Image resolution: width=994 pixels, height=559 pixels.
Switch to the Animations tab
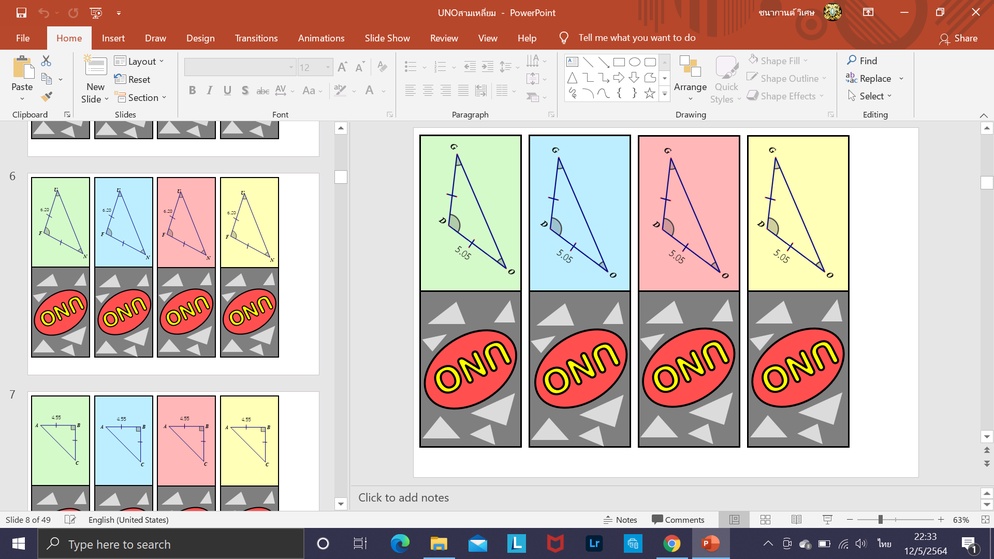tap(321, 38)
